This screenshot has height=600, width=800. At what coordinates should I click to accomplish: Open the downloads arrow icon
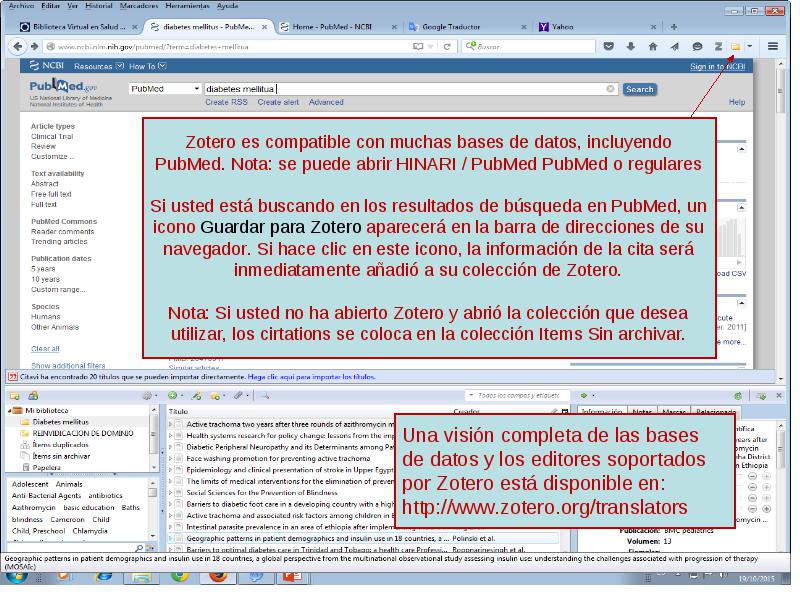[631, 46]
